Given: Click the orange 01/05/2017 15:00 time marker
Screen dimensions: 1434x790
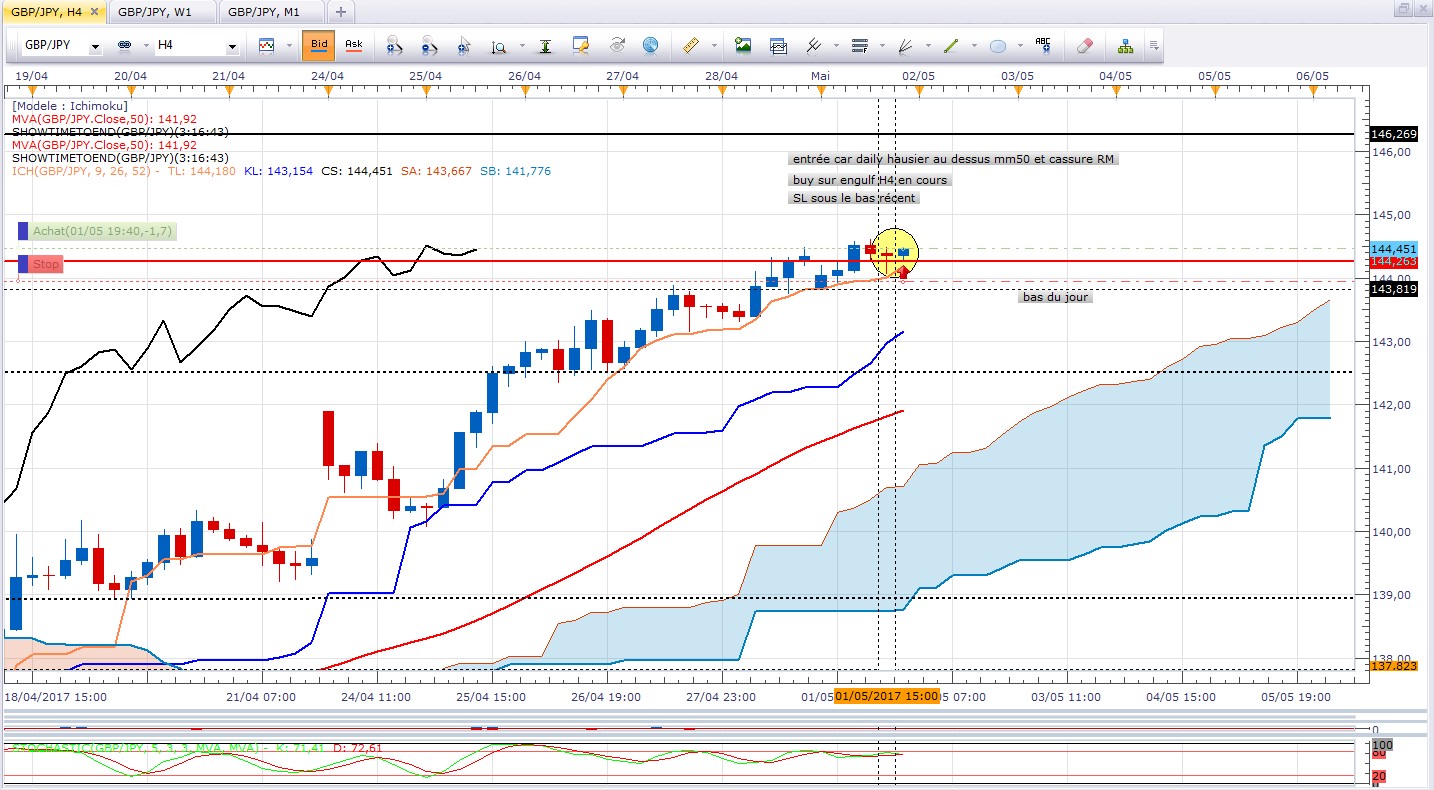Looking at the screenshot, I should click(x=887, y=695).
